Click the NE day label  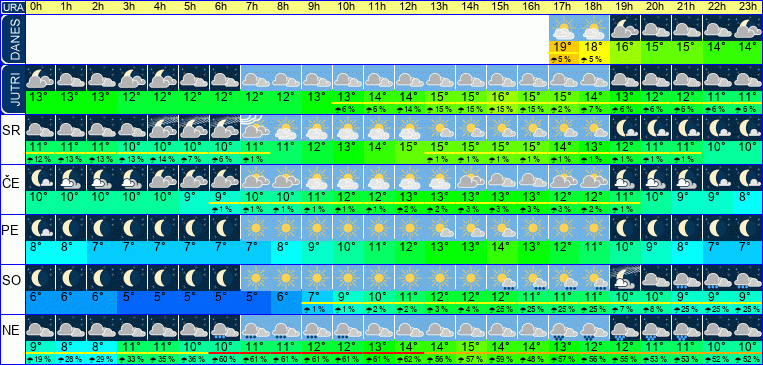click(11, 330)
